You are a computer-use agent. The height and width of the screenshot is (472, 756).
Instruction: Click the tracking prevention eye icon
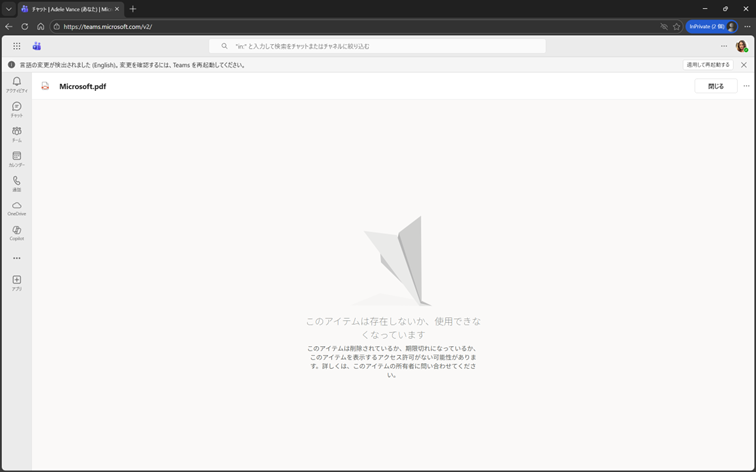664,27
